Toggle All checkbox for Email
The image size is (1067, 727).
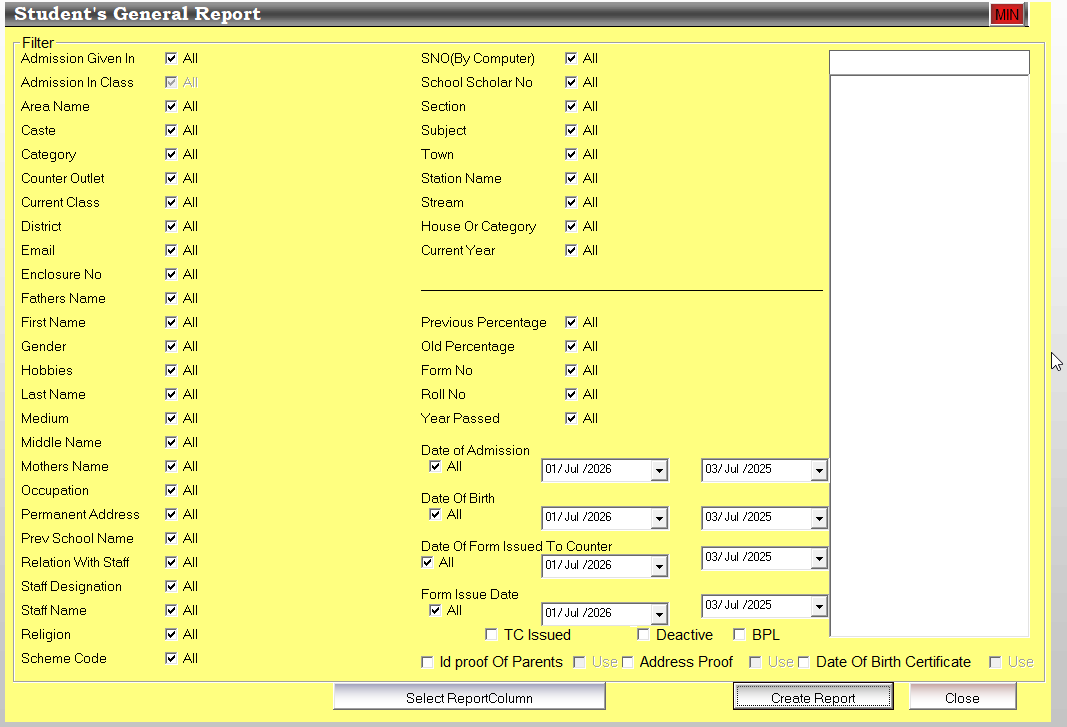point(171,251)
